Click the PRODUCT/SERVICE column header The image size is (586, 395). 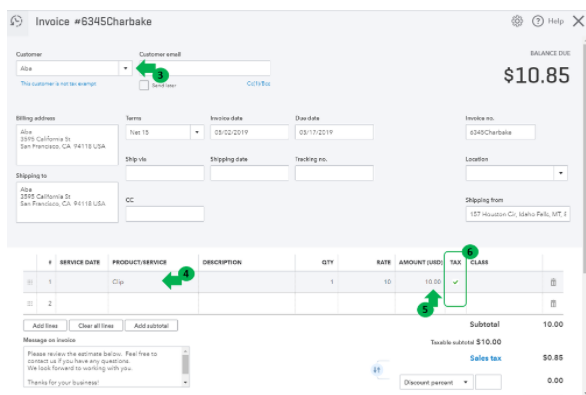click(x=139, y=262)
